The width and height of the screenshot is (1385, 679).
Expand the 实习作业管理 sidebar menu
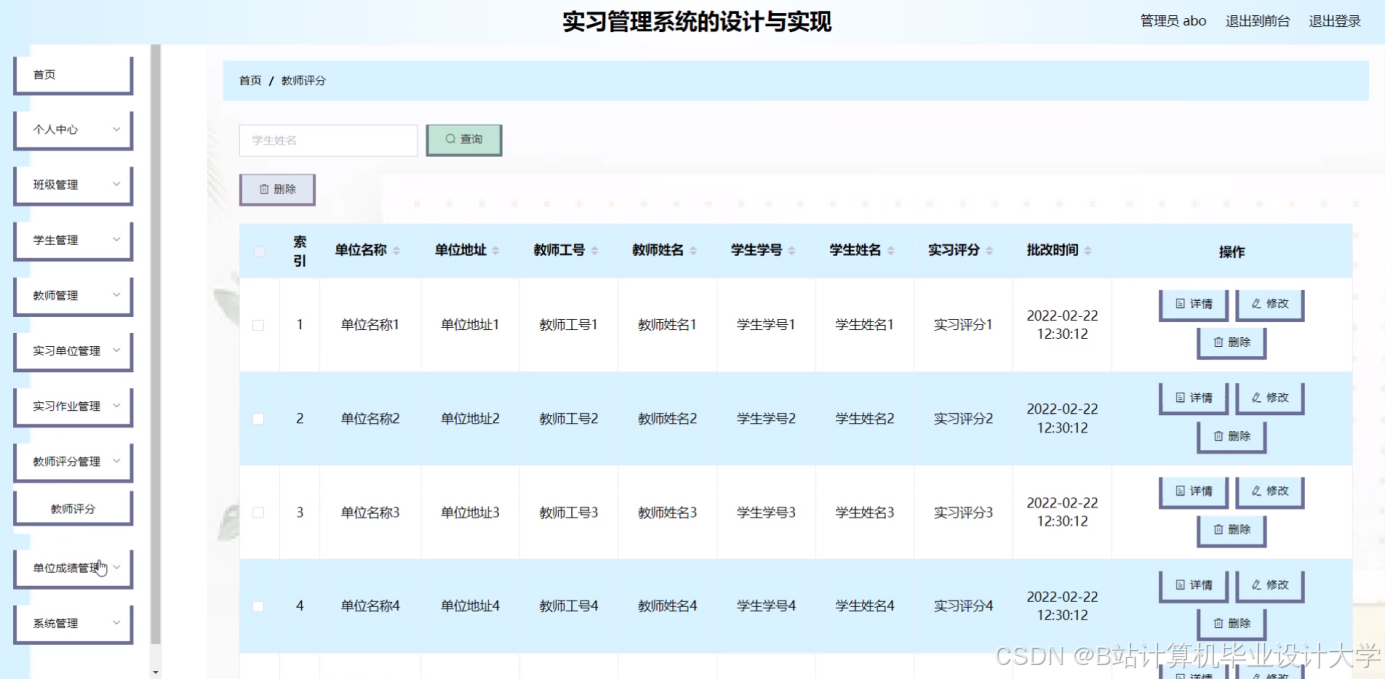73,407
